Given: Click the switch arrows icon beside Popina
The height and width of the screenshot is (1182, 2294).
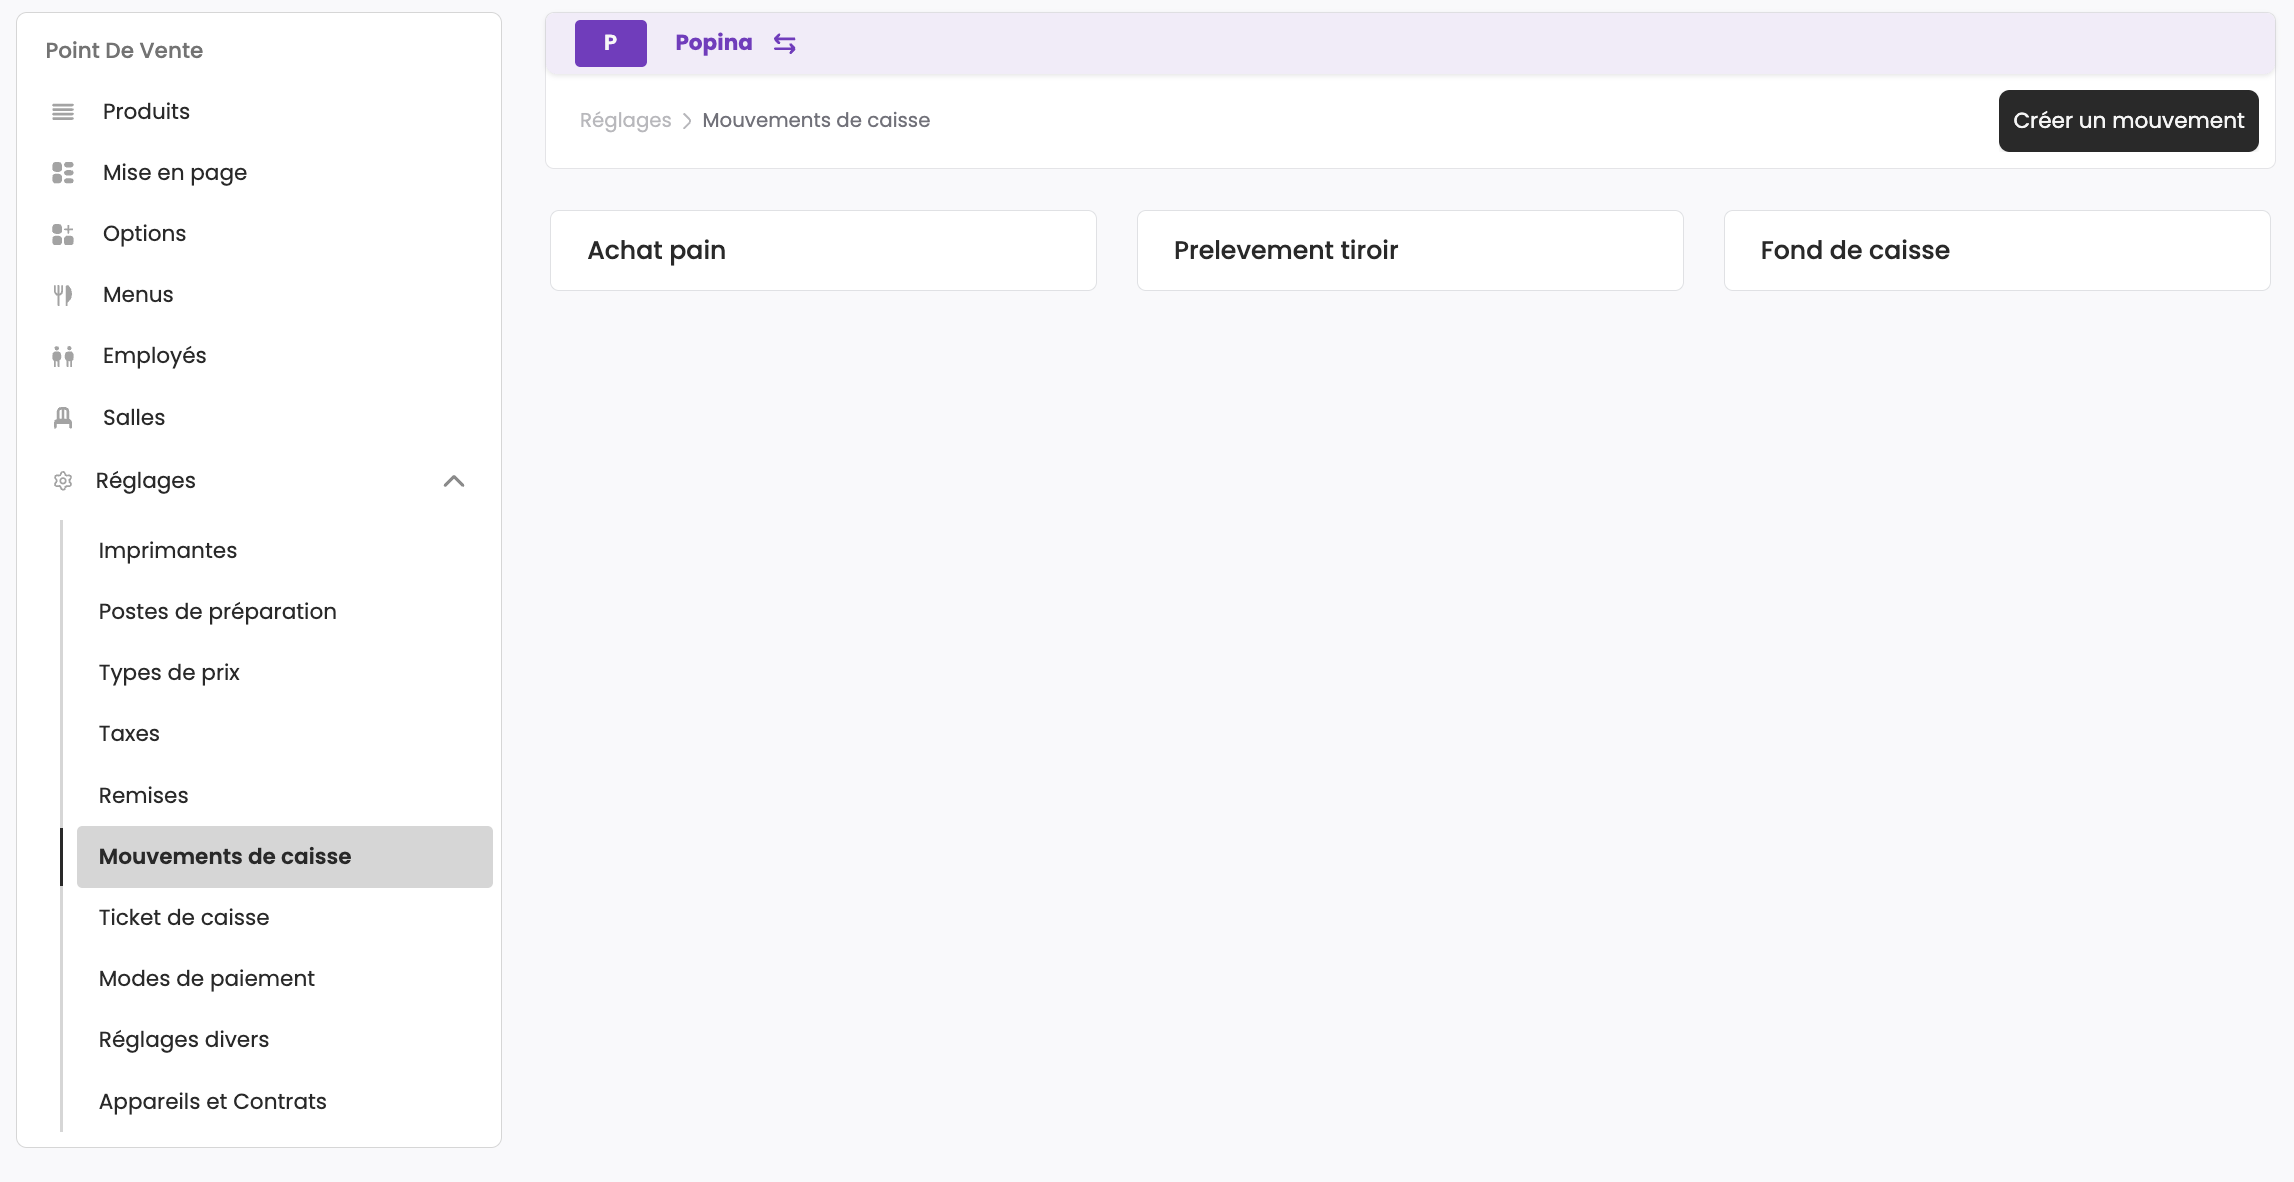Looking at the screenshot, I should (x=785, y=44).
